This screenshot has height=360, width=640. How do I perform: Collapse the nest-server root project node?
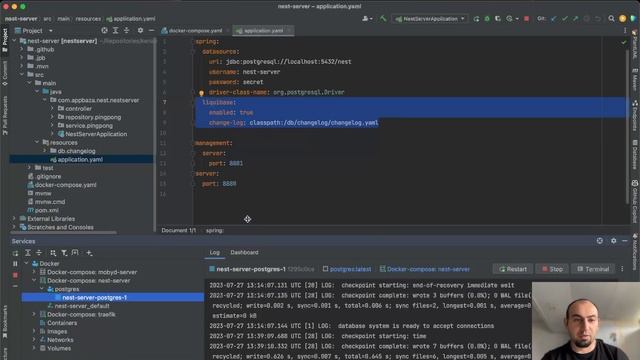(x=15, y=41)
